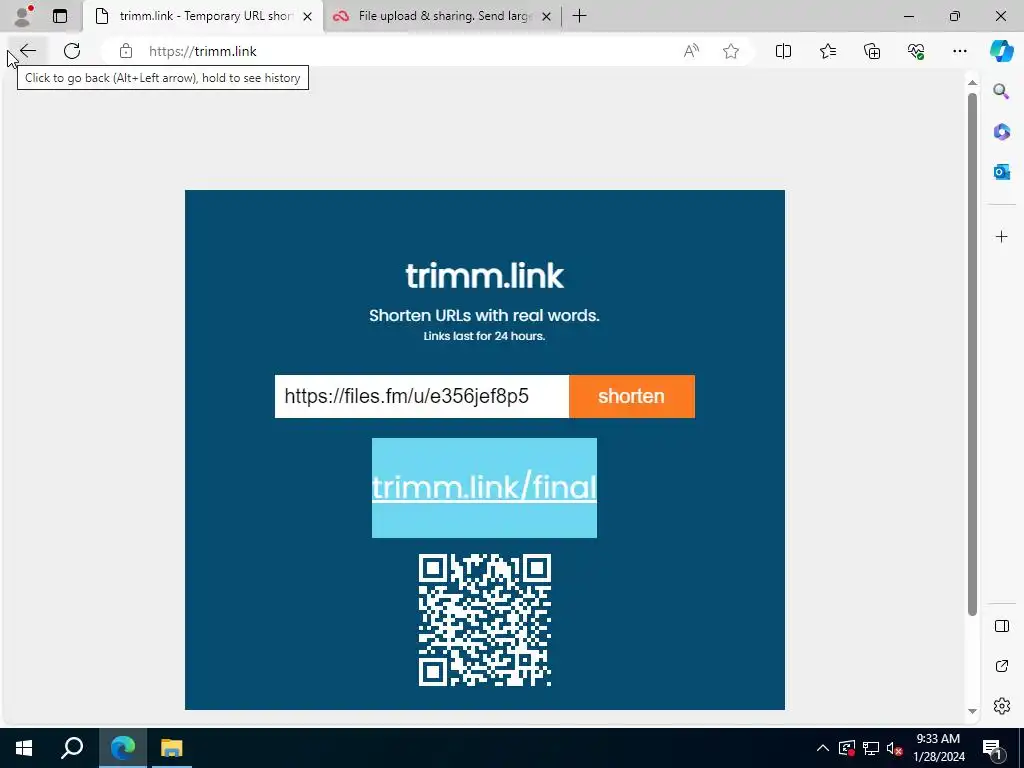The image size is (1024, 768).
Task: Open sidebar settings gear
Action: [x=1002, y=706]
